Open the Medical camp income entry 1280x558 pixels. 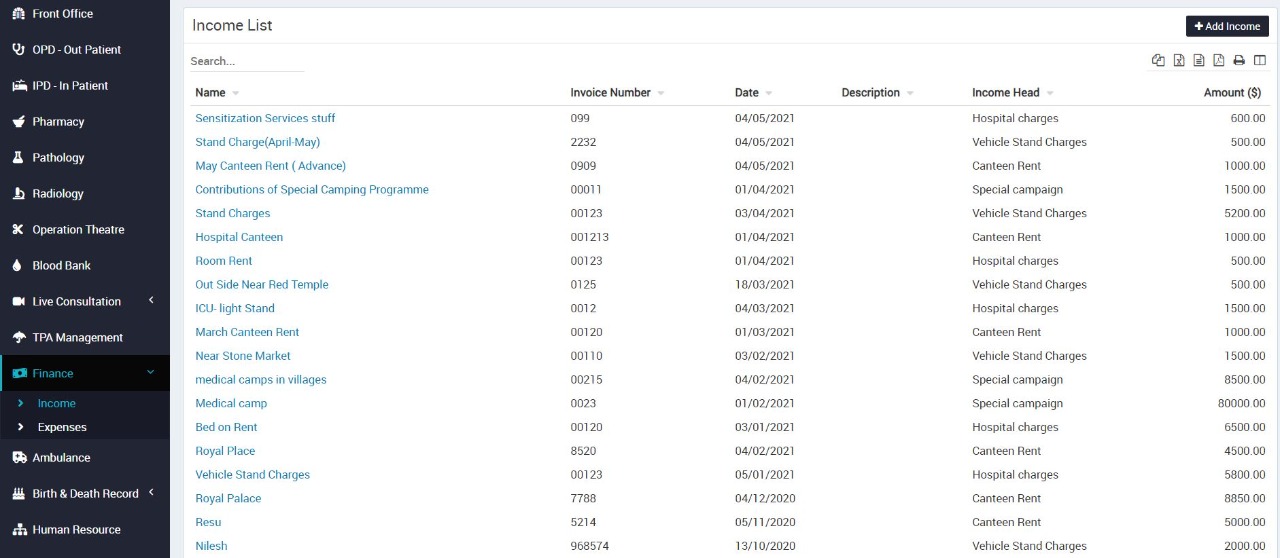coord(231,404)
